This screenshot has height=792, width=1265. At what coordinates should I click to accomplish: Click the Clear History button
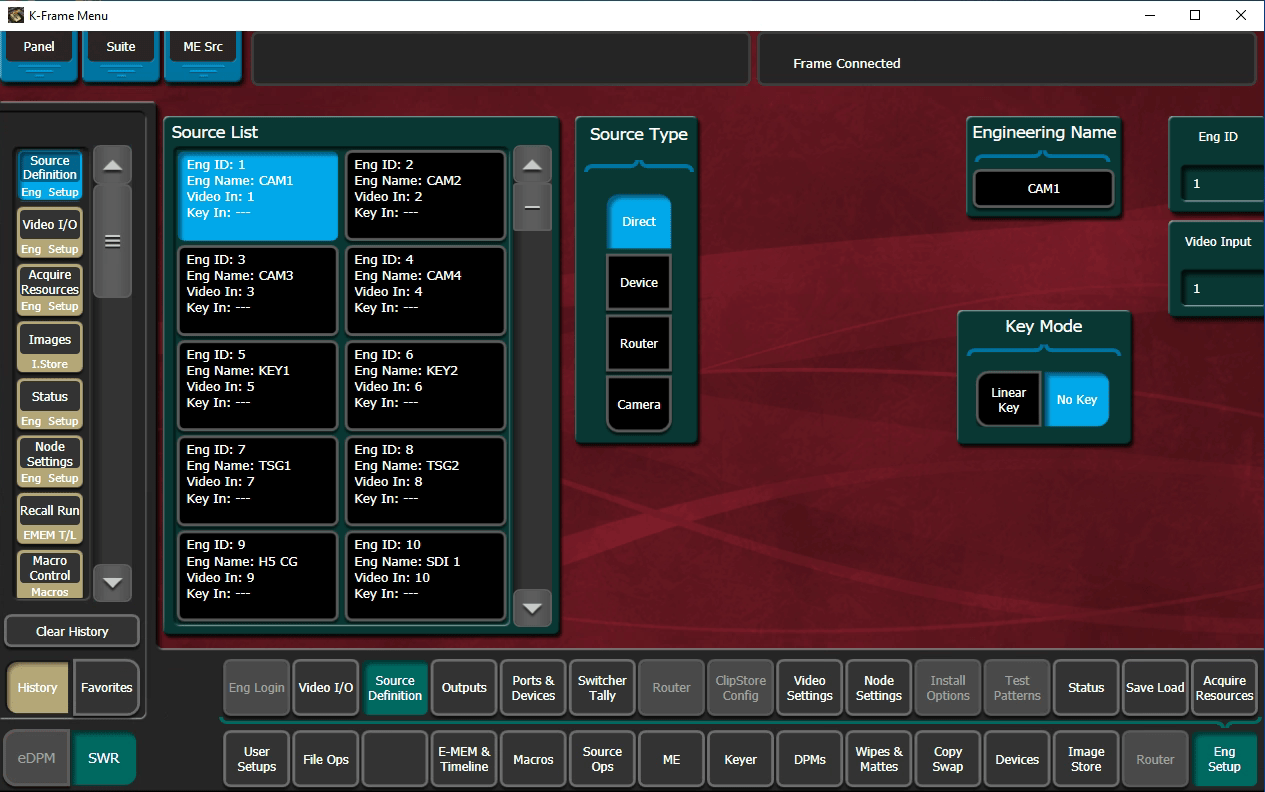pos(72,631)
